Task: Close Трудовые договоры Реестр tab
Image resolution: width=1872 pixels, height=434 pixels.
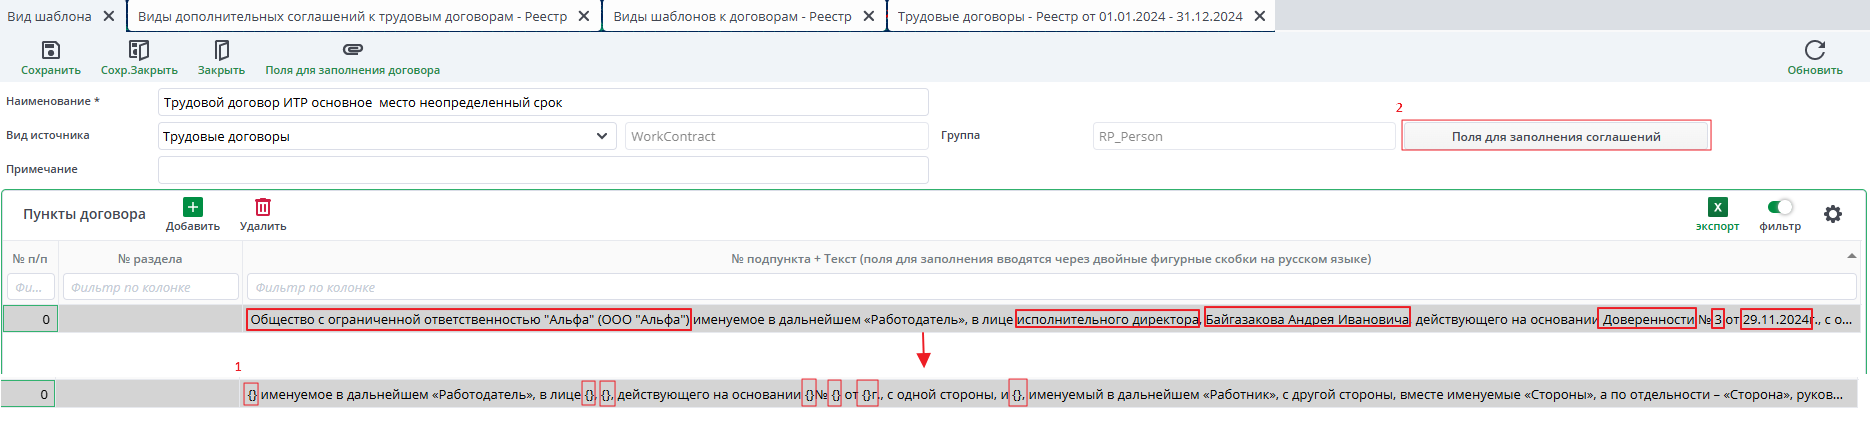Action: pyautogui.click(x=1260, y=16)
